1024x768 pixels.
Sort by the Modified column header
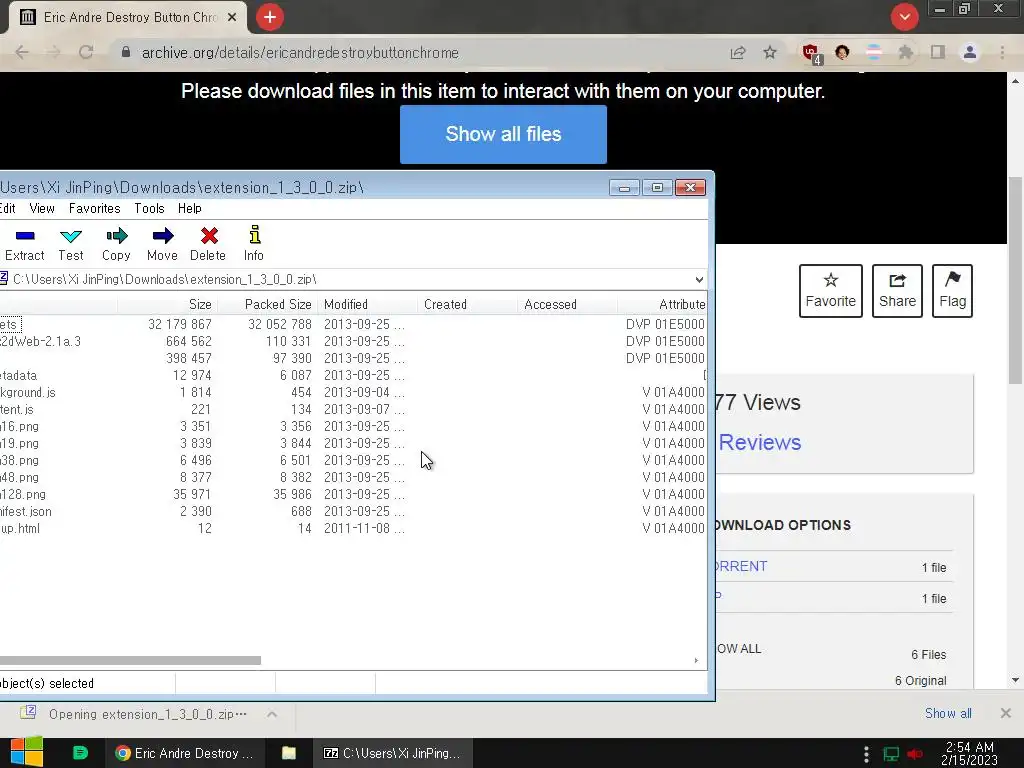pyautogui.click(x=368, y=304)
